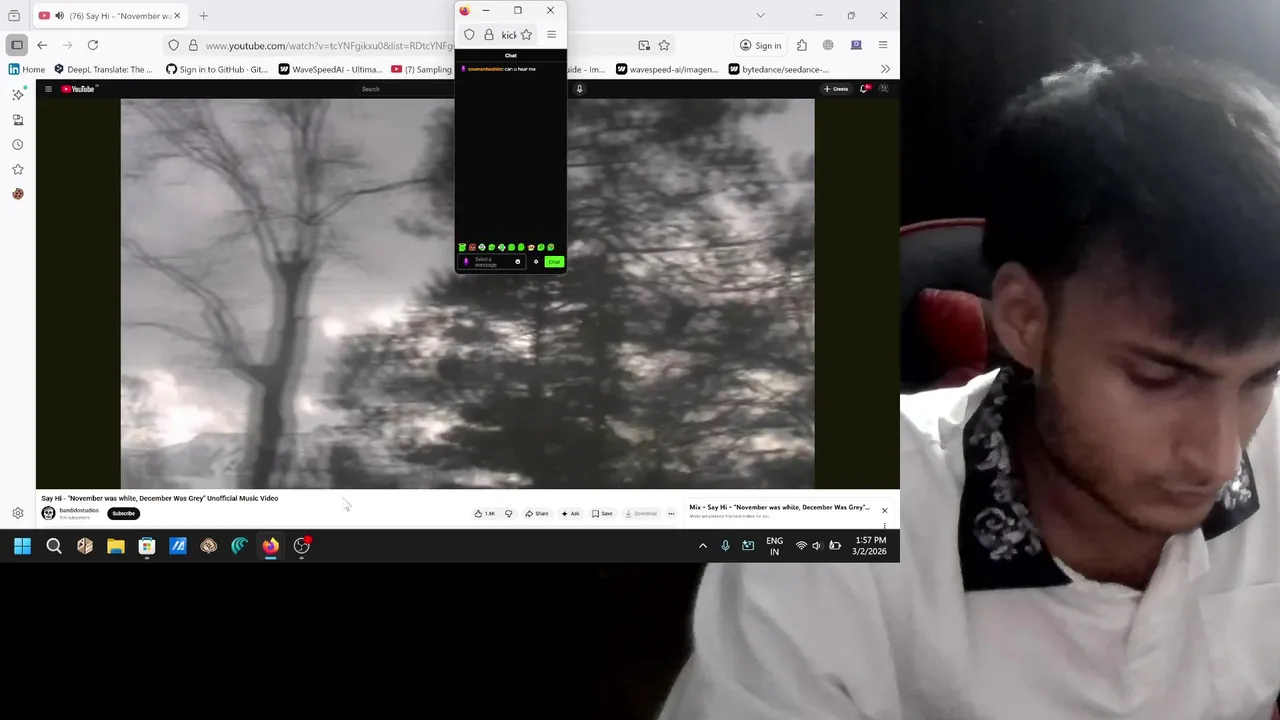Click Send a message field in chat
The height and width of the screenshot is (720, 1280).
(492, 262)
